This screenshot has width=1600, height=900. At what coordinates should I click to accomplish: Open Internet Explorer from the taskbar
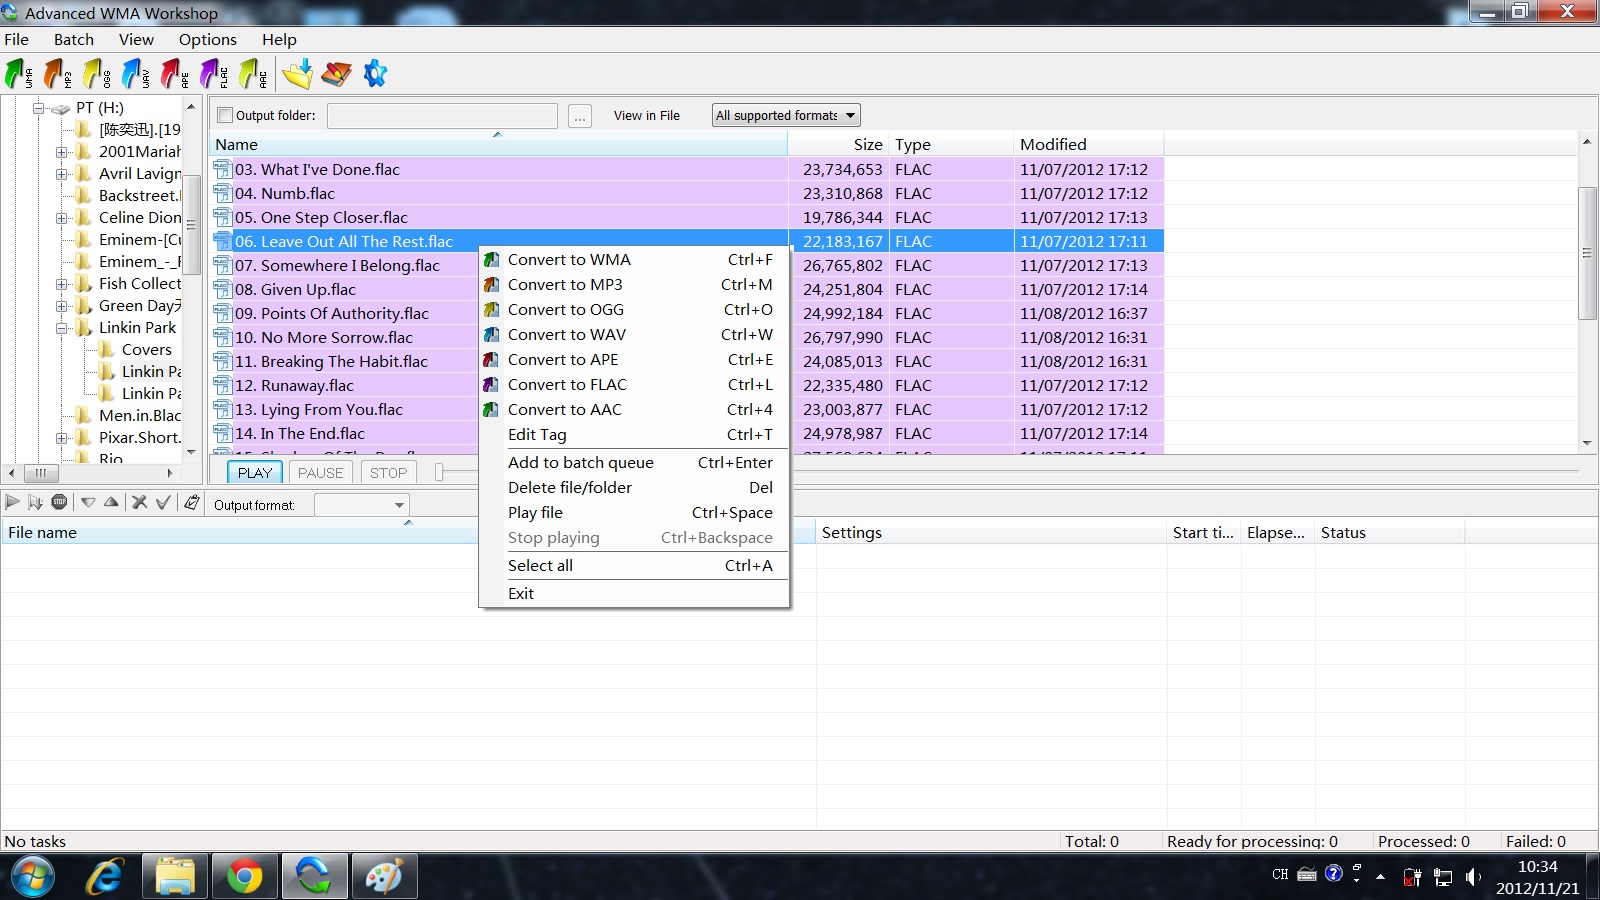(104, 877)
